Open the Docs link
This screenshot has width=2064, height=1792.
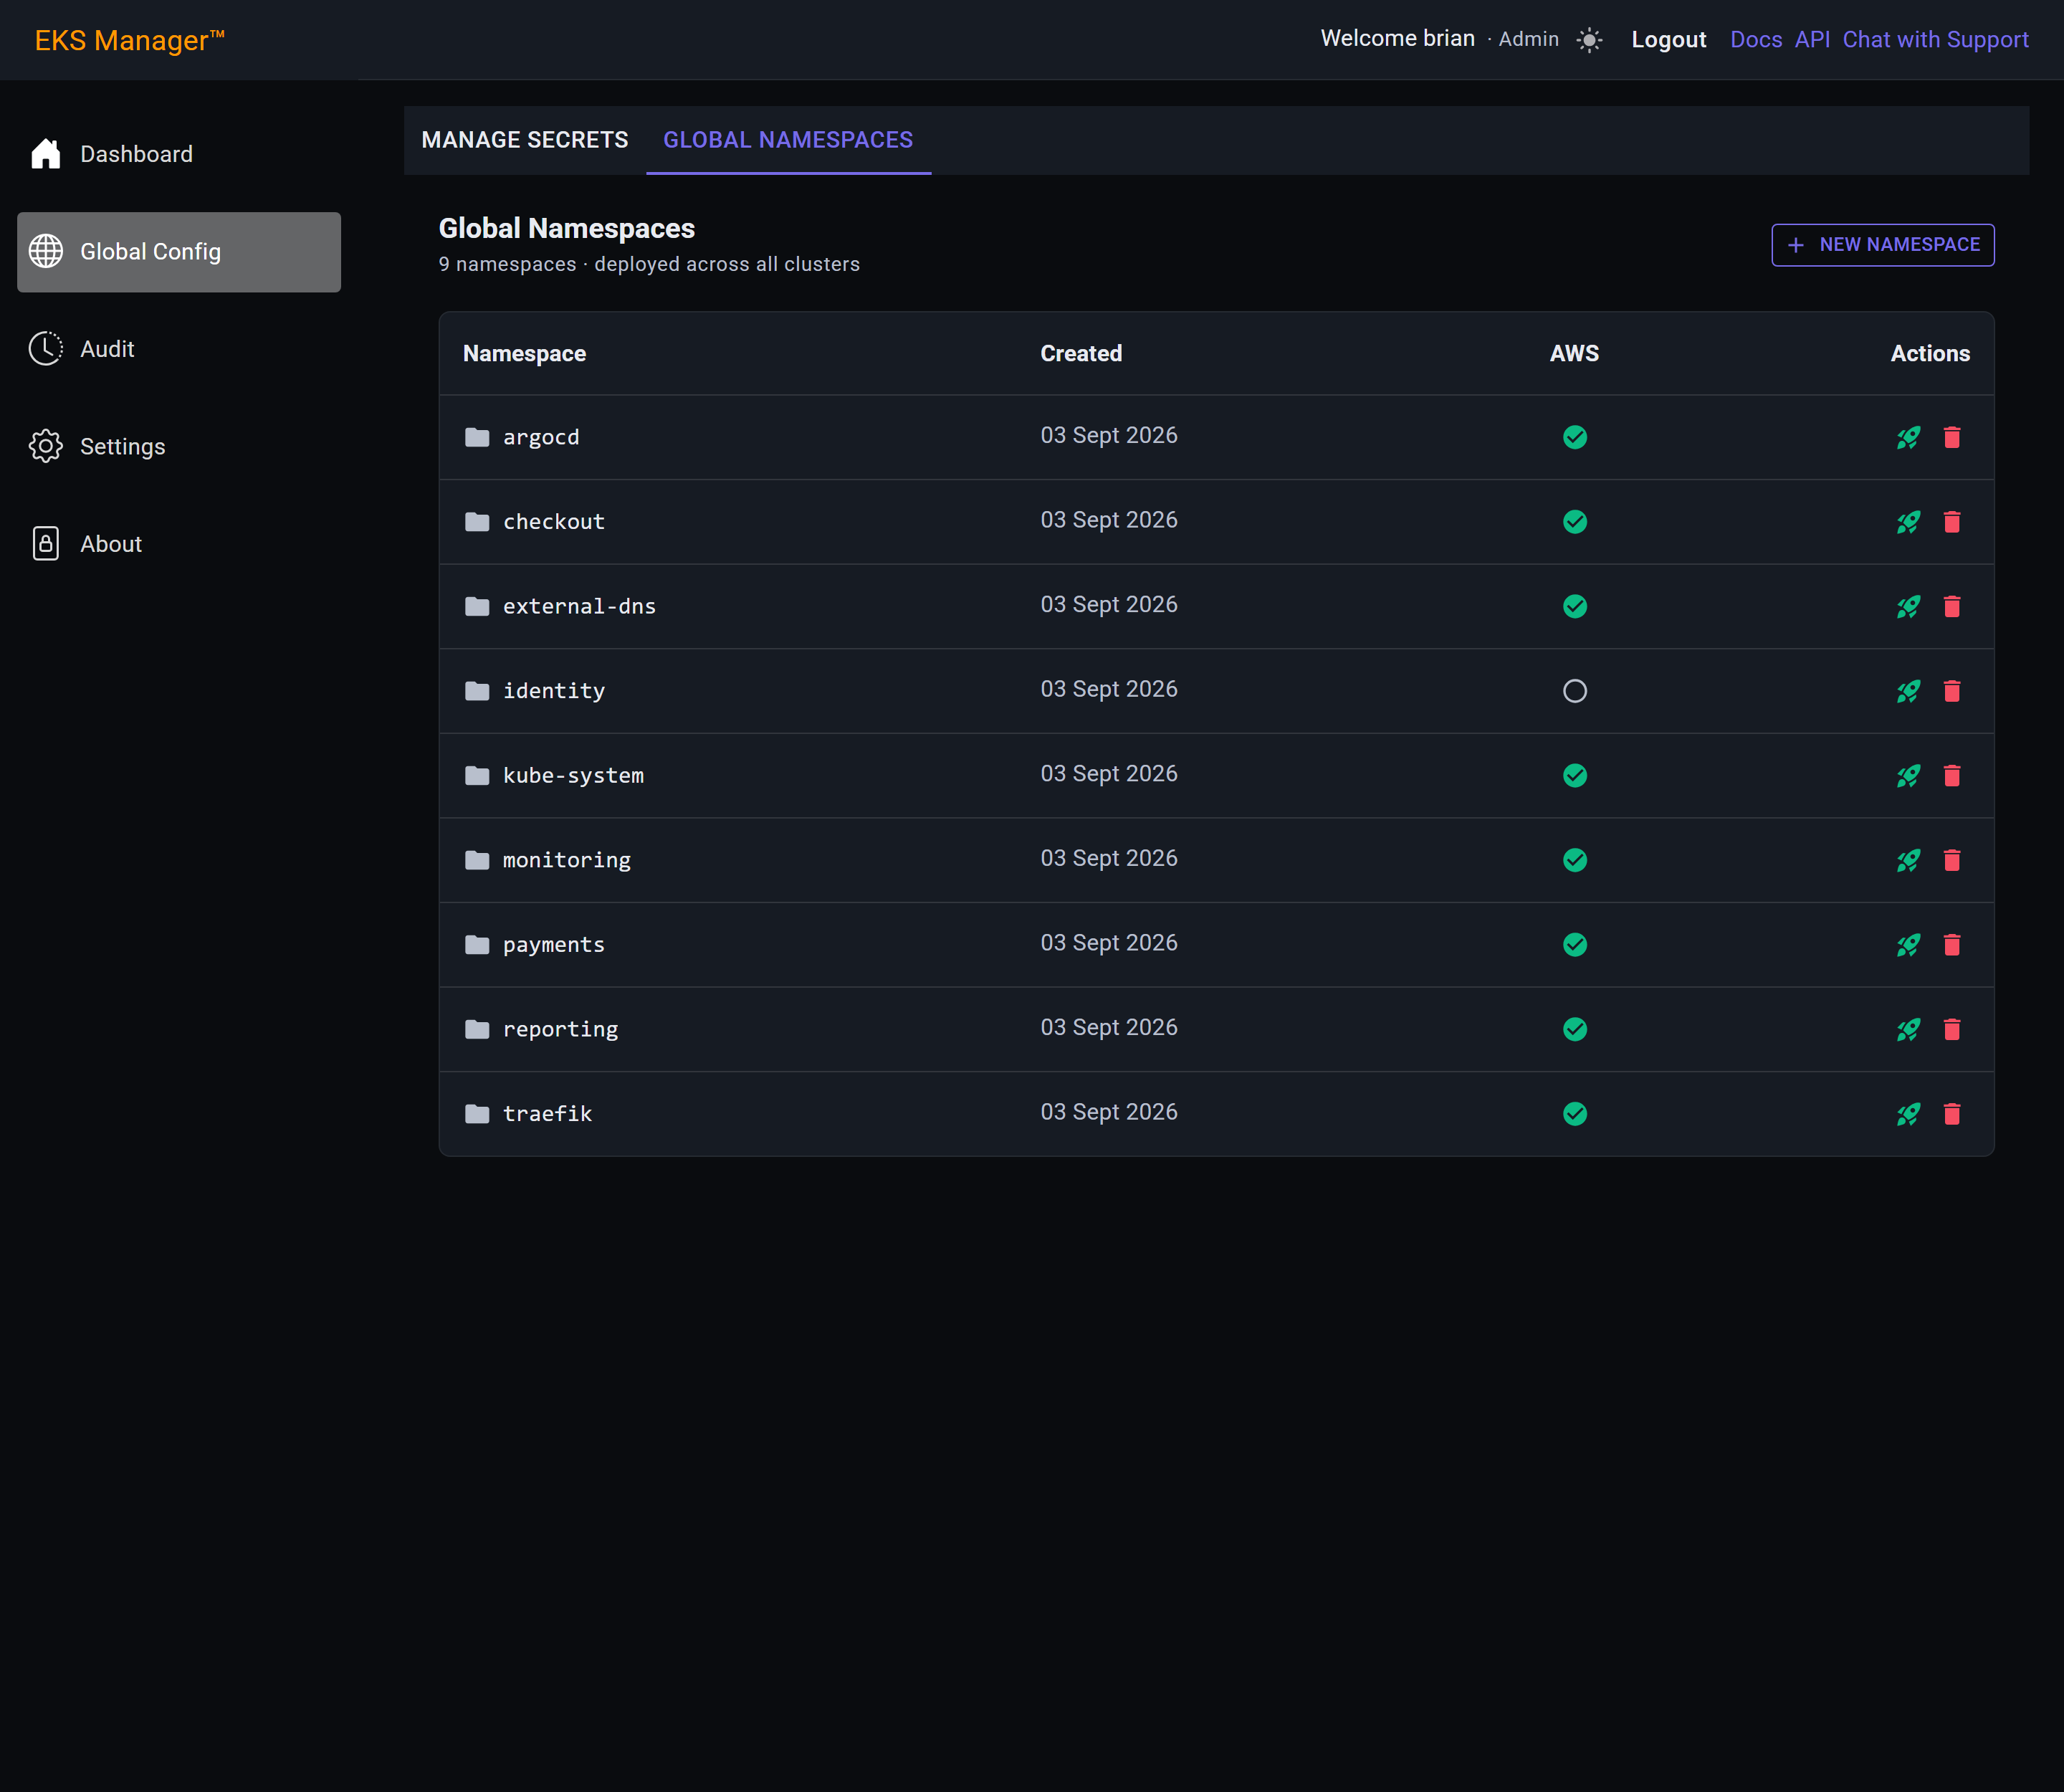click(1756, 40)
